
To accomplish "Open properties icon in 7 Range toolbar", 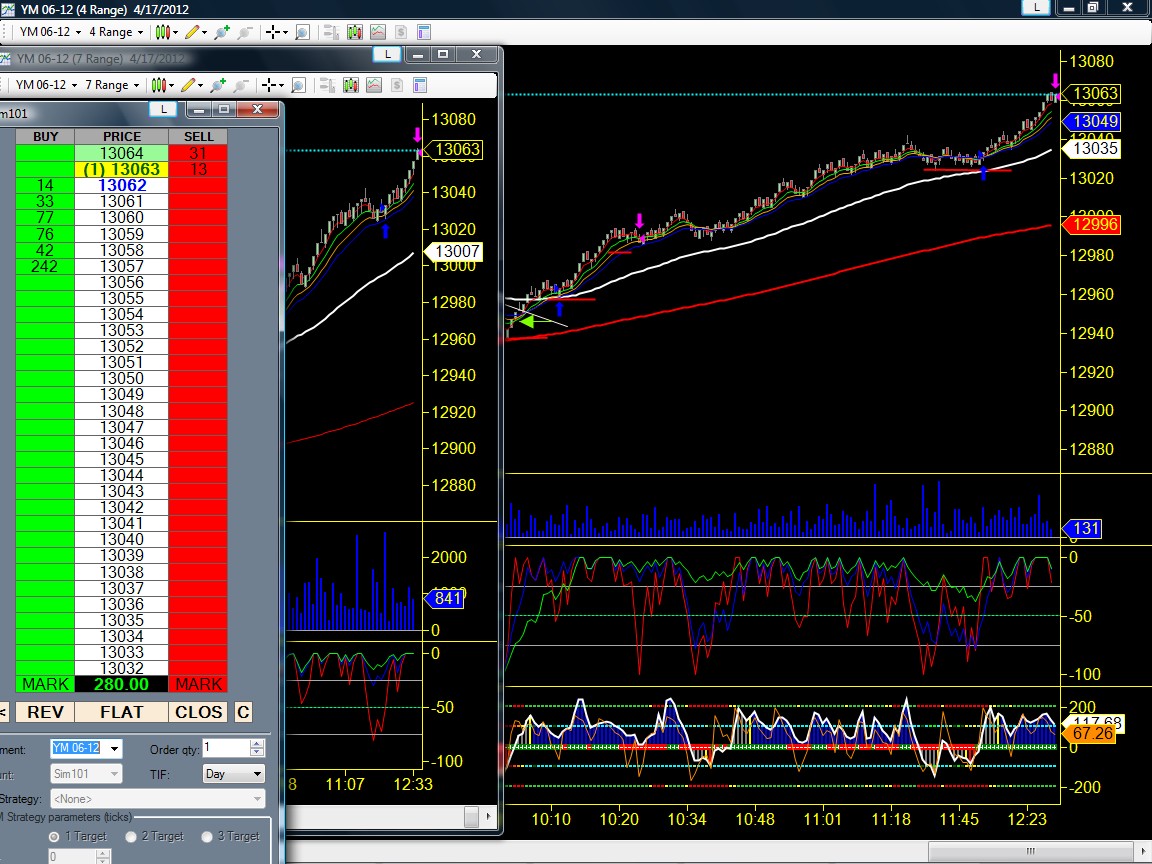I will 420,85.
